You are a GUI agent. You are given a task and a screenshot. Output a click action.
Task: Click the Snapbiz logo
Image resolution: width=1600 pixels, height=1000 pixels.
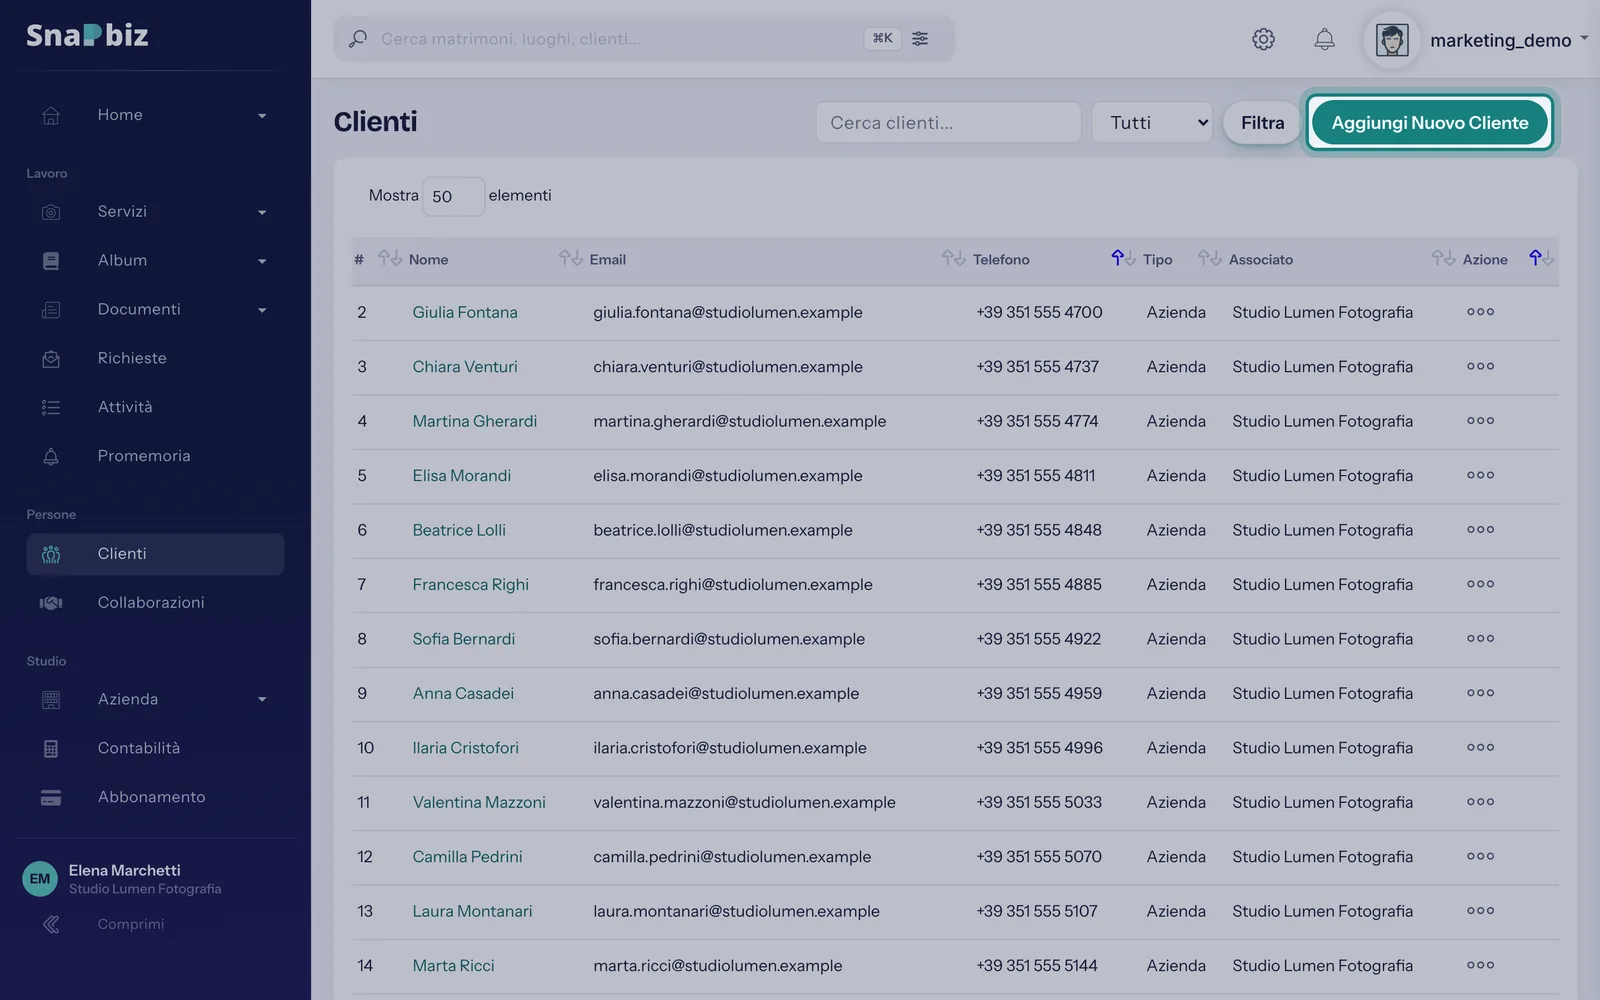click(x=87, y=35)
